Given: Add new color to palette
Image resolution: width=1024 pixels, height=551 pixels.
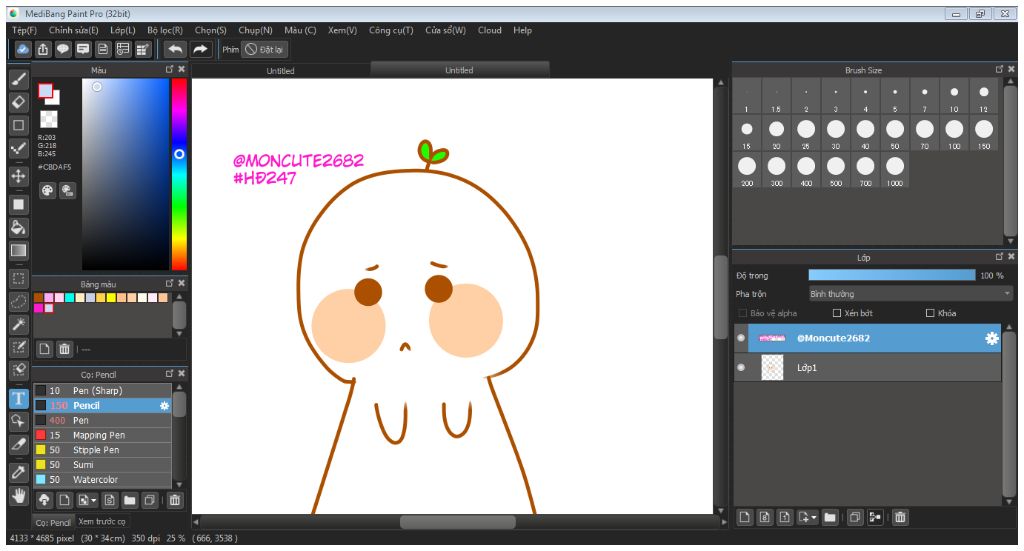Looking at the screenshot, I should coord(44,349).
